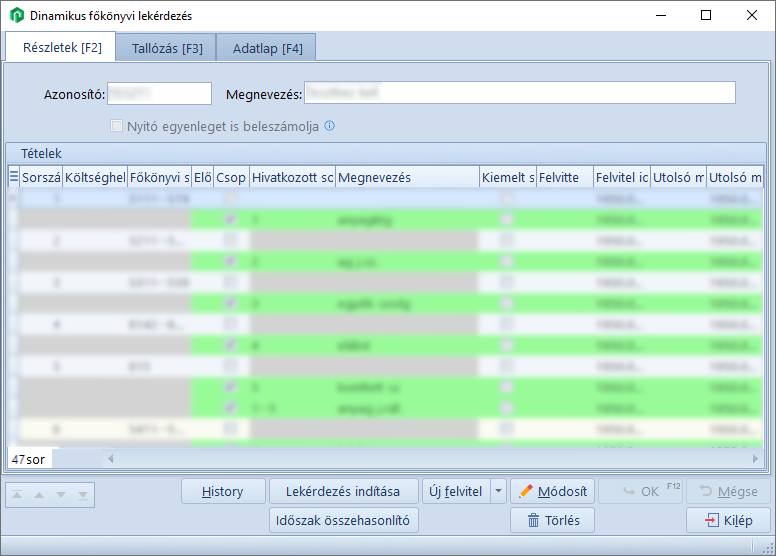
Task: Exit using the Kilép button
Action: pos(728,520)
